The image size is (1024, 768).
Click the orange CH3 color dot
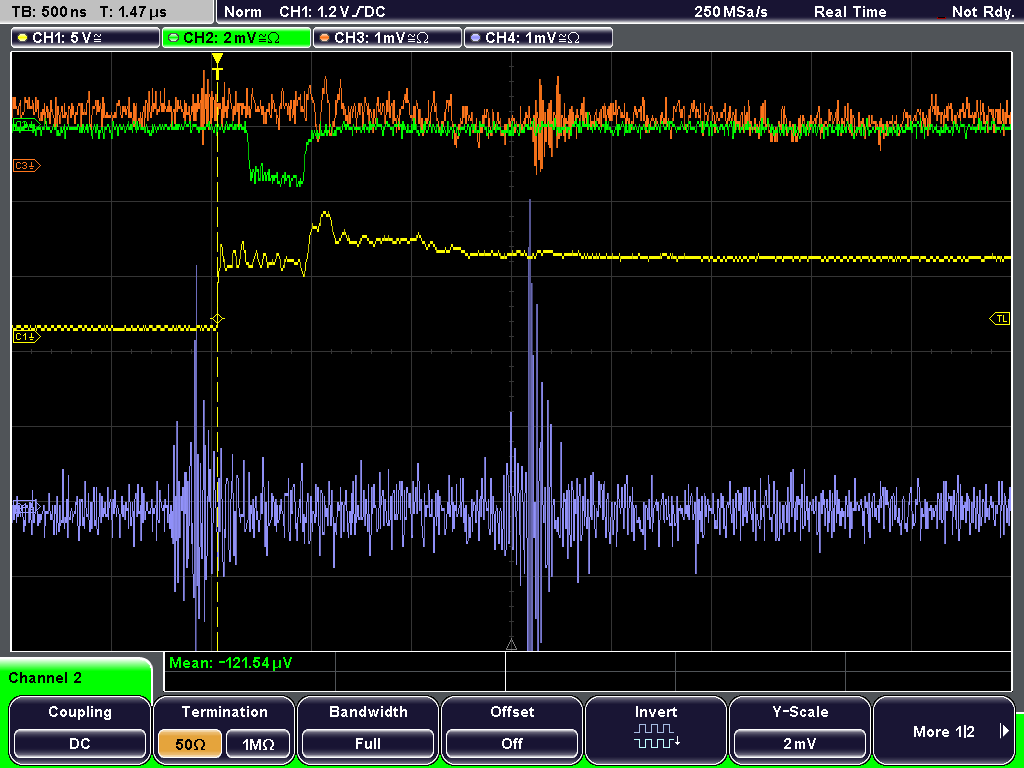[325, 38]
